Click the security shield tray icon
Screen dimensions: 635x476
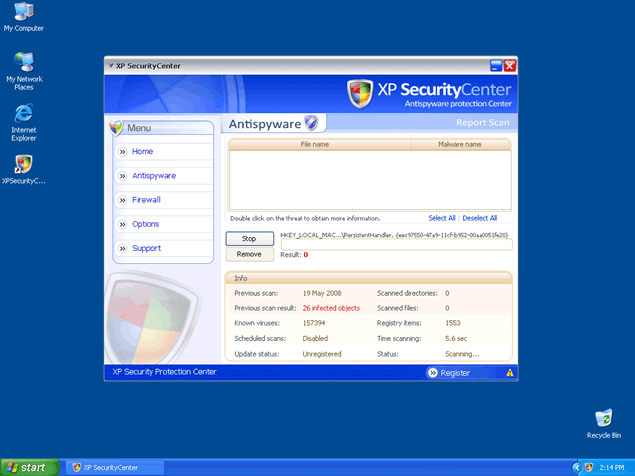point(590,467)
